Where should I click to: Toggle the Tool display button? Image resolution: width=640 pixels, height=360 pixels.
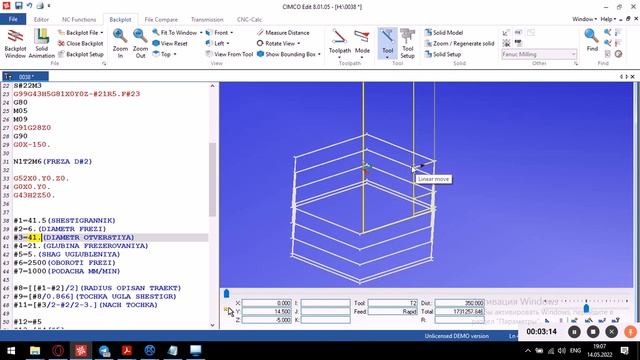point(387,43)
